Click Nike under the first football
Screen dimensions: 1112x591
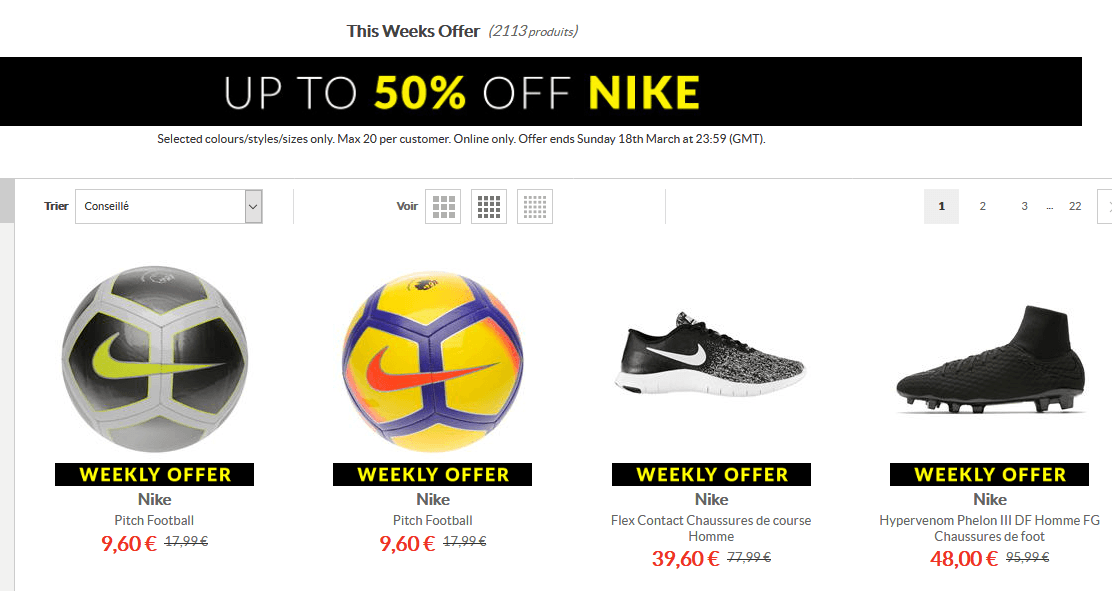pyautogui.click(x=154, y=499)
